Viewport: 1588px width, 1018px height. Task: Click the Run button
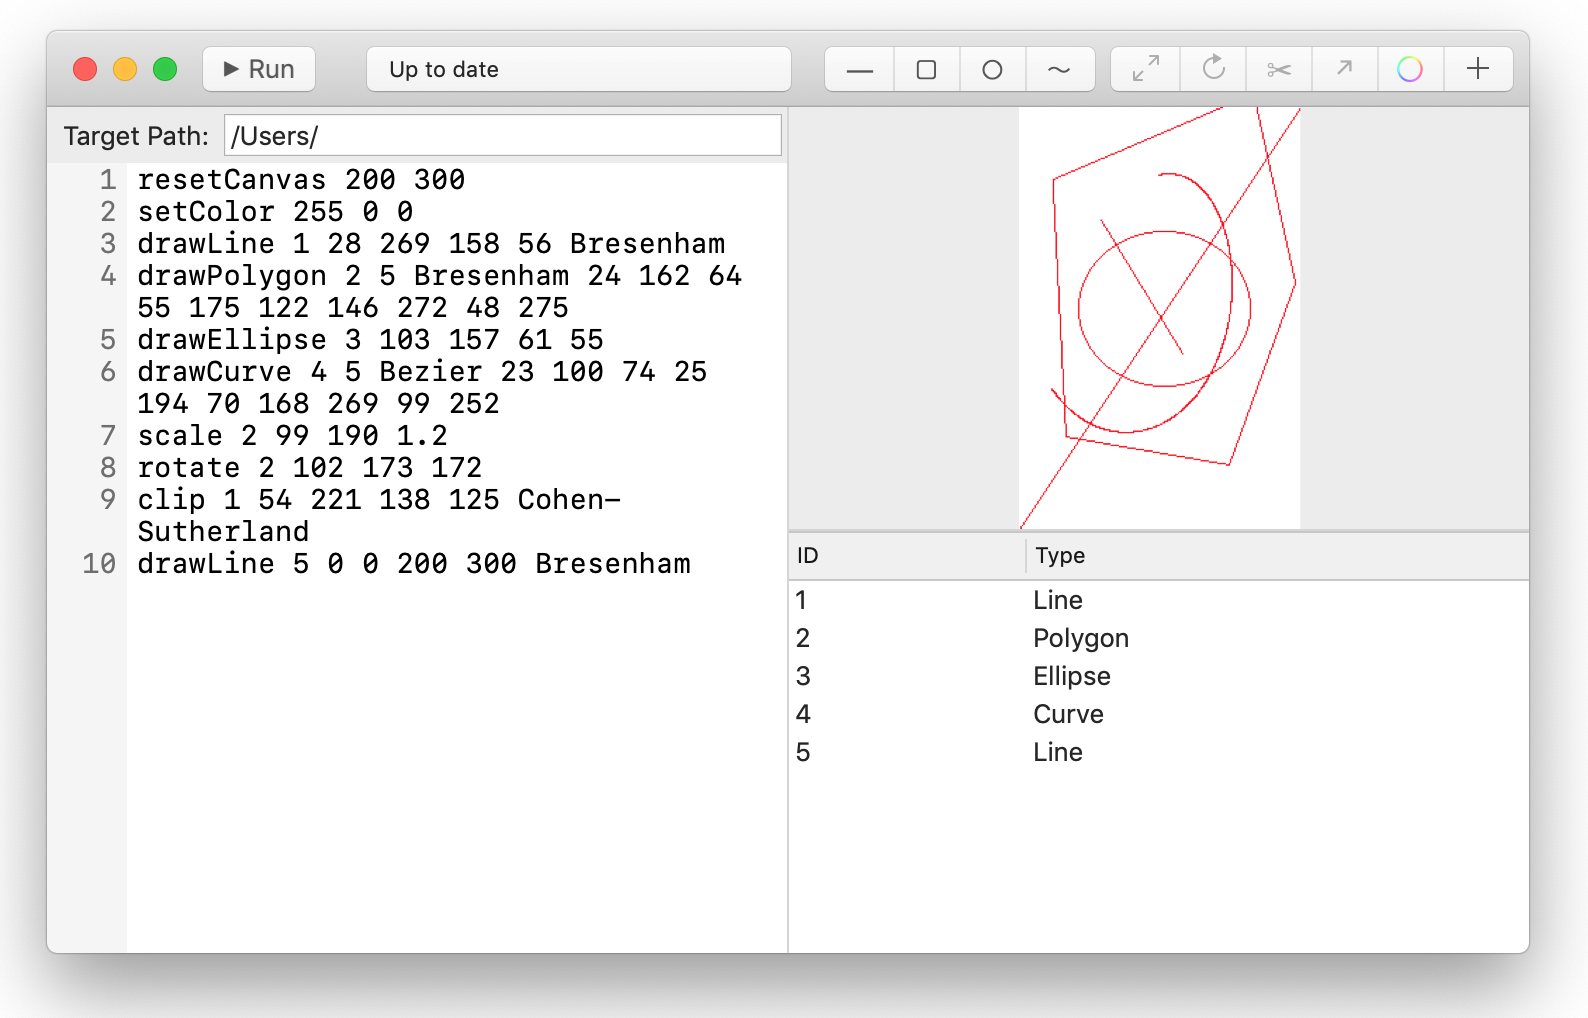click(259, 69)
